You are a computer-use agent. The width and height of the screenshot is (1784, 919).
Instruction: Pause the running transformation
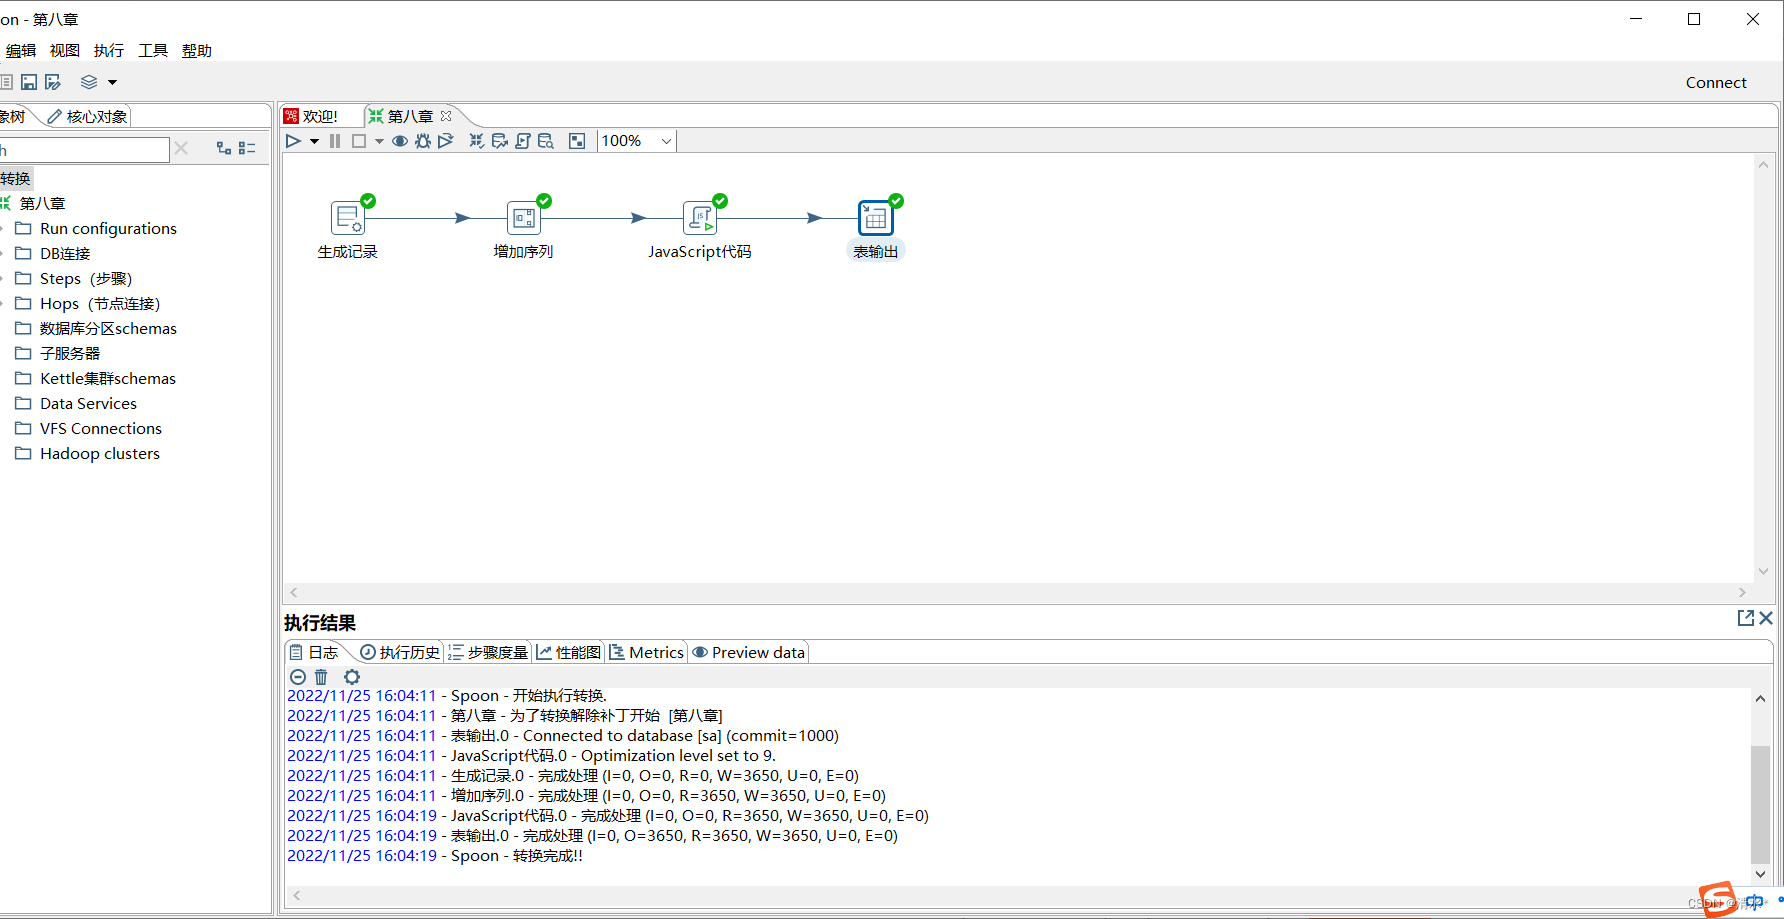(x=335, y=141)
